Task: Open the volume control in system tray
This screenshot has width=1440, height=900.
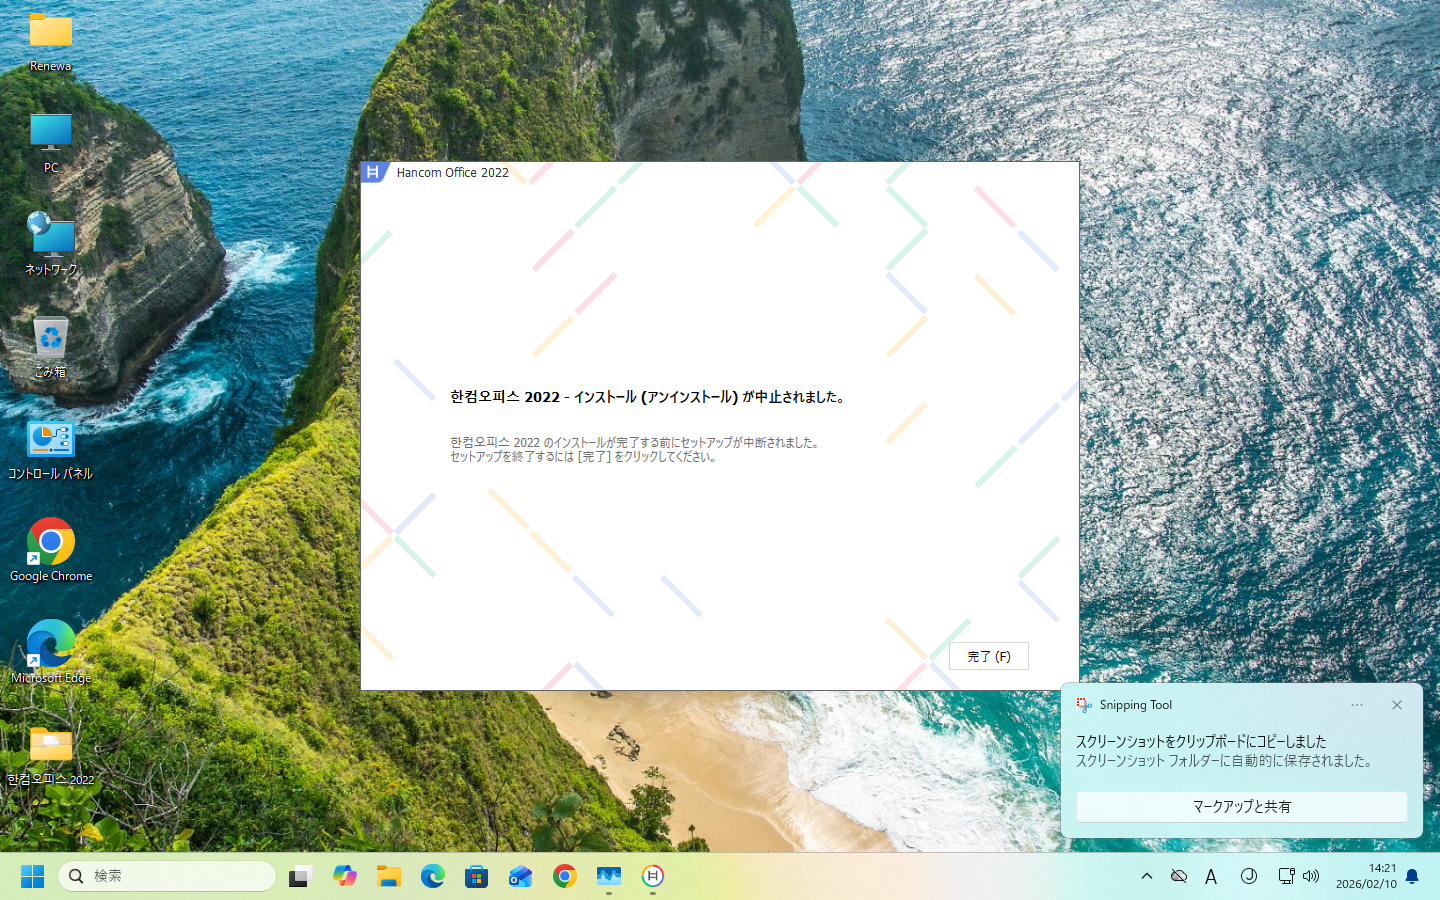Action: (1311, 876)
